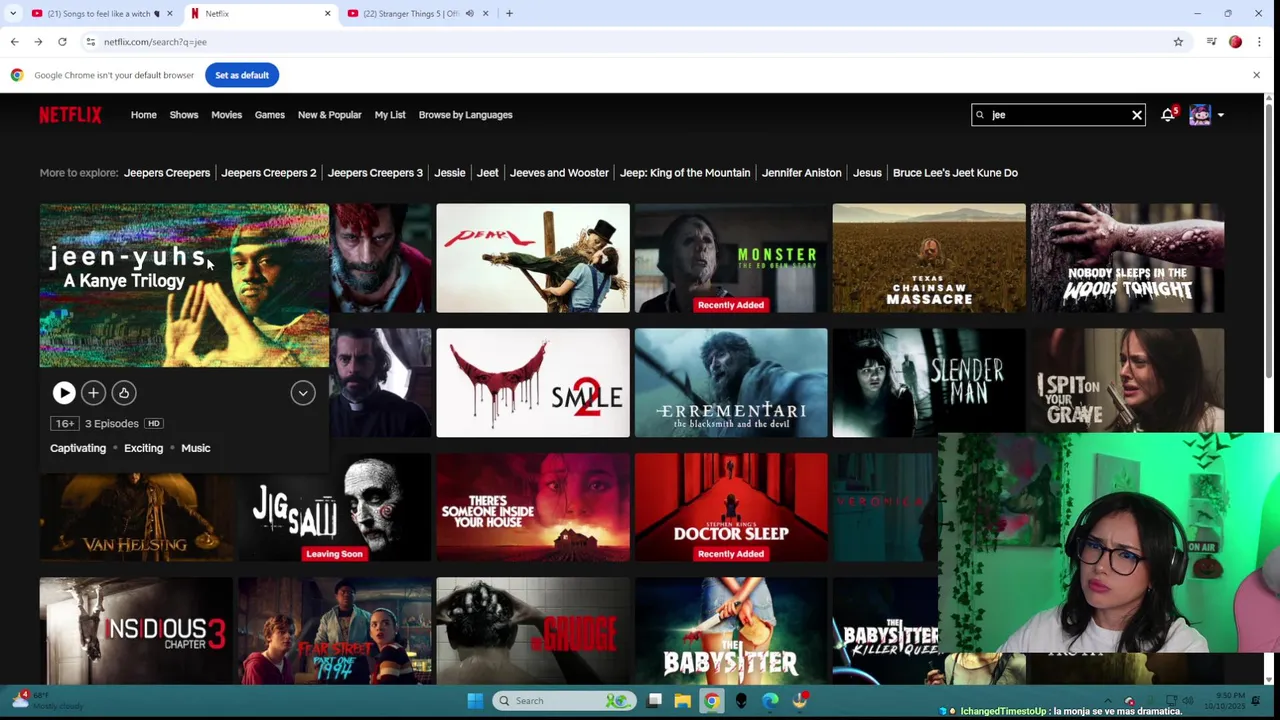Open the Chrome profile avatar

[1235, 42]
